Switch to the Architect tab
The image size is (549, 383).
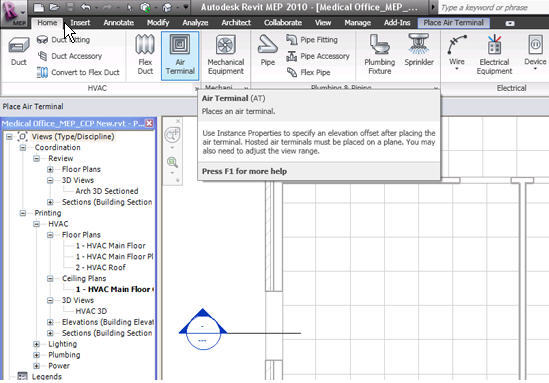[236, 23]
